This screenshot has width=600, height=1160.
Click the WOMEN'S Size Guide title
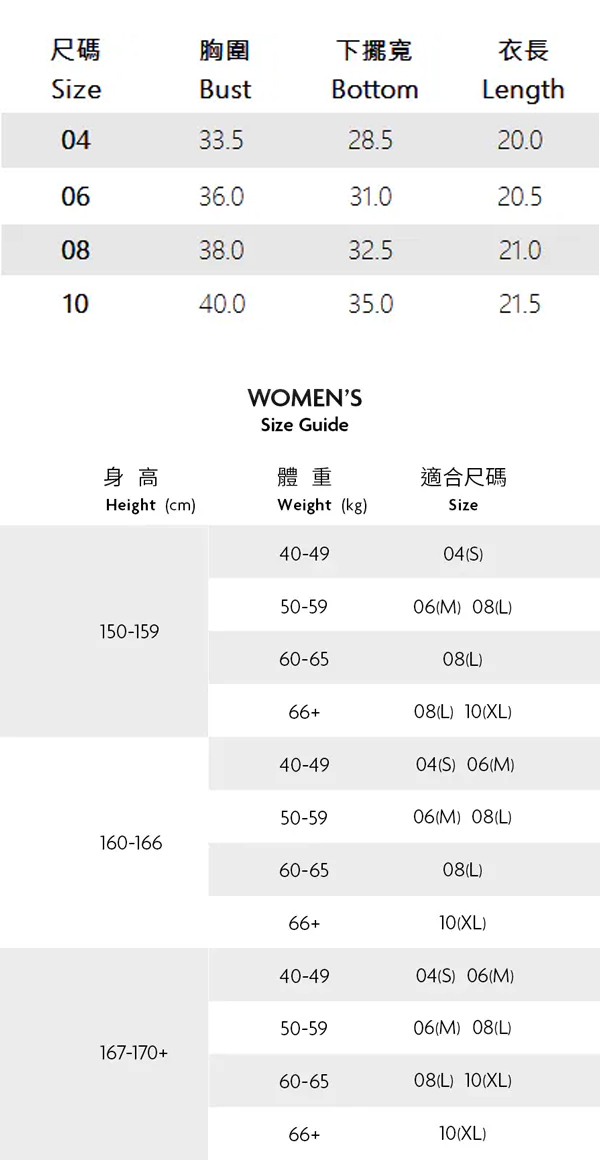click(x=304, y=410)
